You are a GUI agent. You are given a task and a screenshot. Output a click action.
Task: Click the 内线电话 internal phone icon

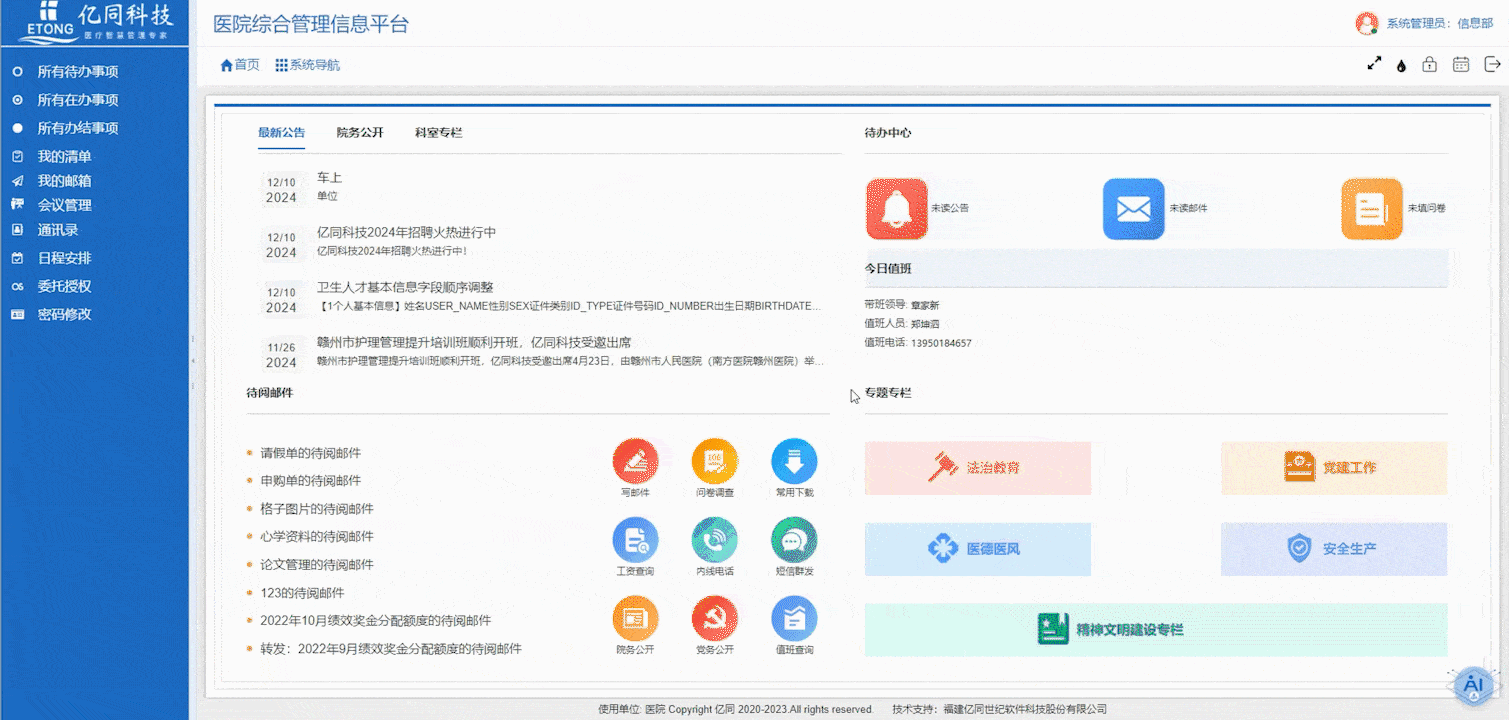[x=714, y=540]
